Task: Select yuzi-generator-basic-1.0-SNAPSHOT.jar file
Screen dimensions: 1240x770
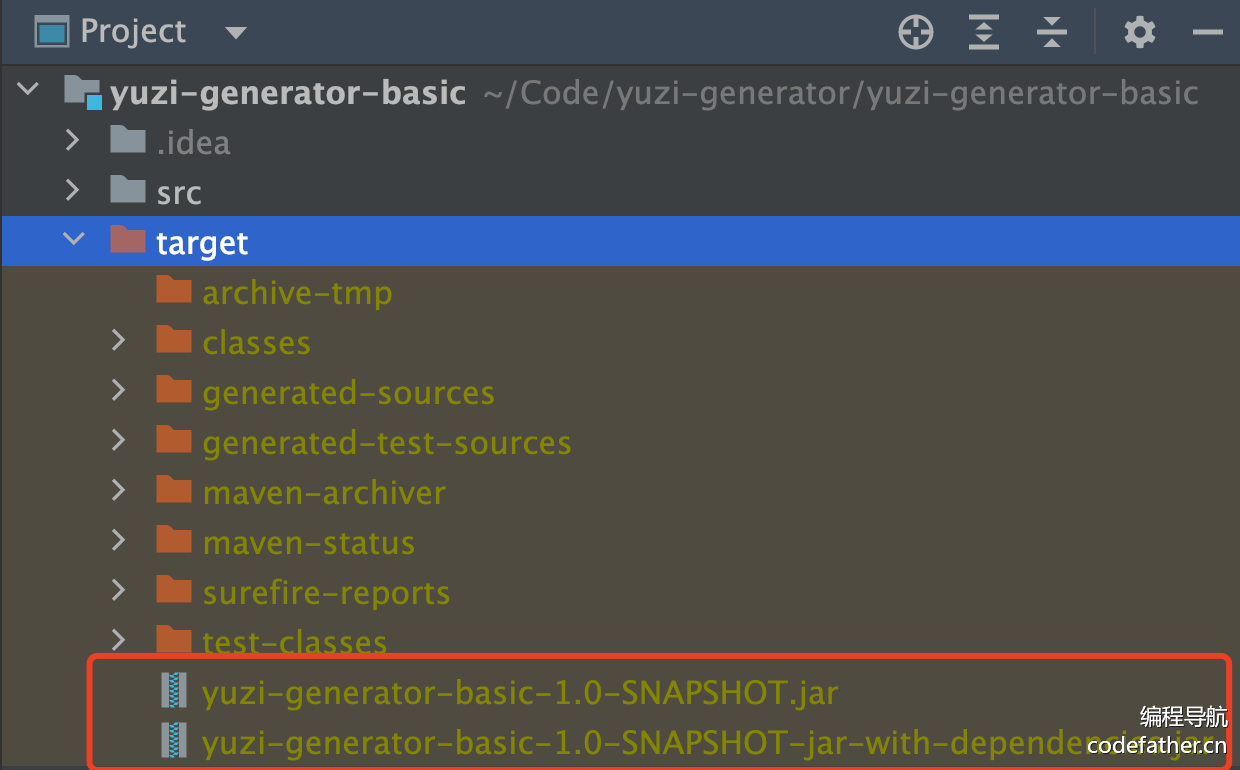Action: 520,693
